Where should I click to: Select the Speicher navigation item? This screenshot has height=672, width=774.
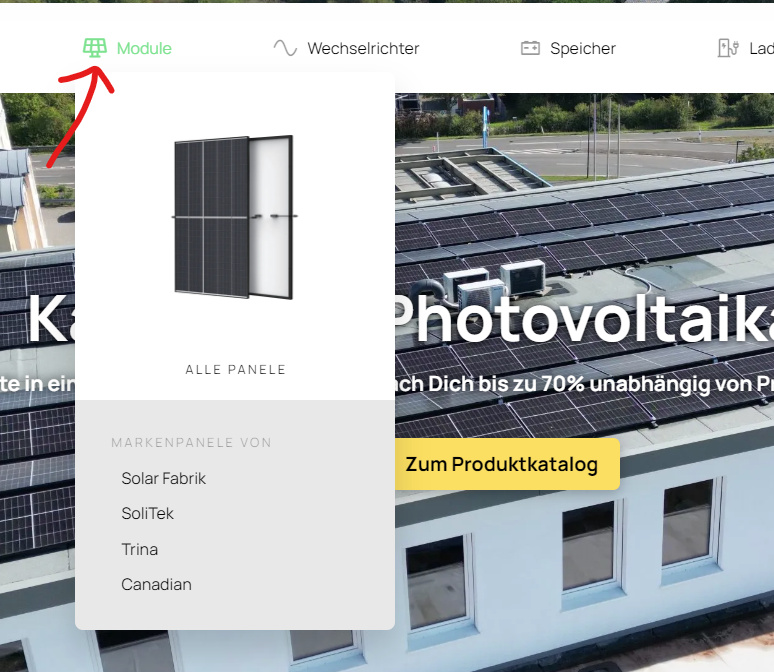pos(582,48)
